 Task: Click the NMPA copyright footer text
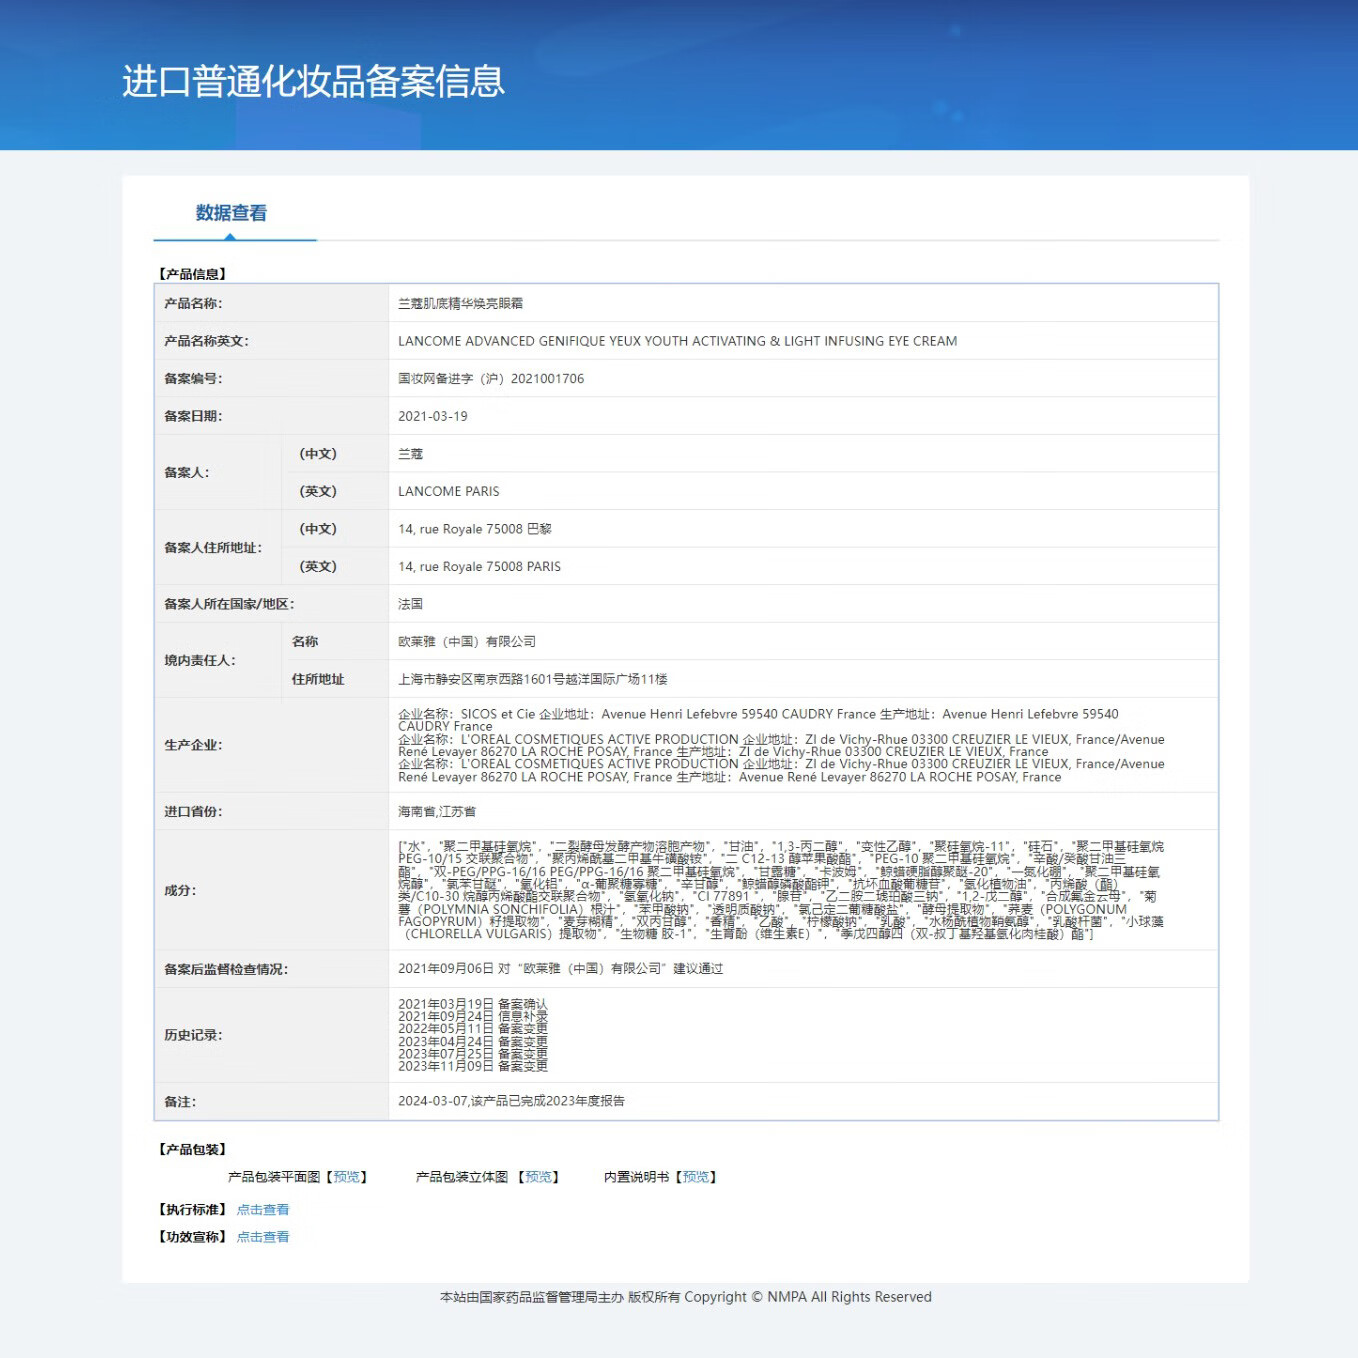coord(684,1297)
